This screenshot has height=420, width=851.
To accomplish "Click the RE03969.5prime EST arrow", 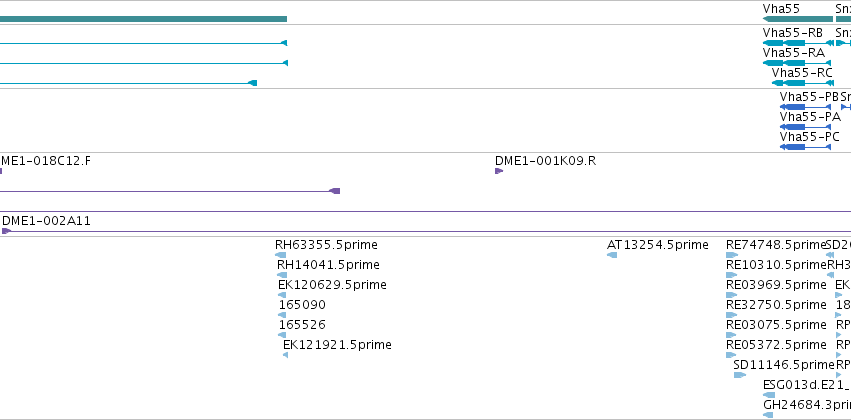I will coord(732,295).
